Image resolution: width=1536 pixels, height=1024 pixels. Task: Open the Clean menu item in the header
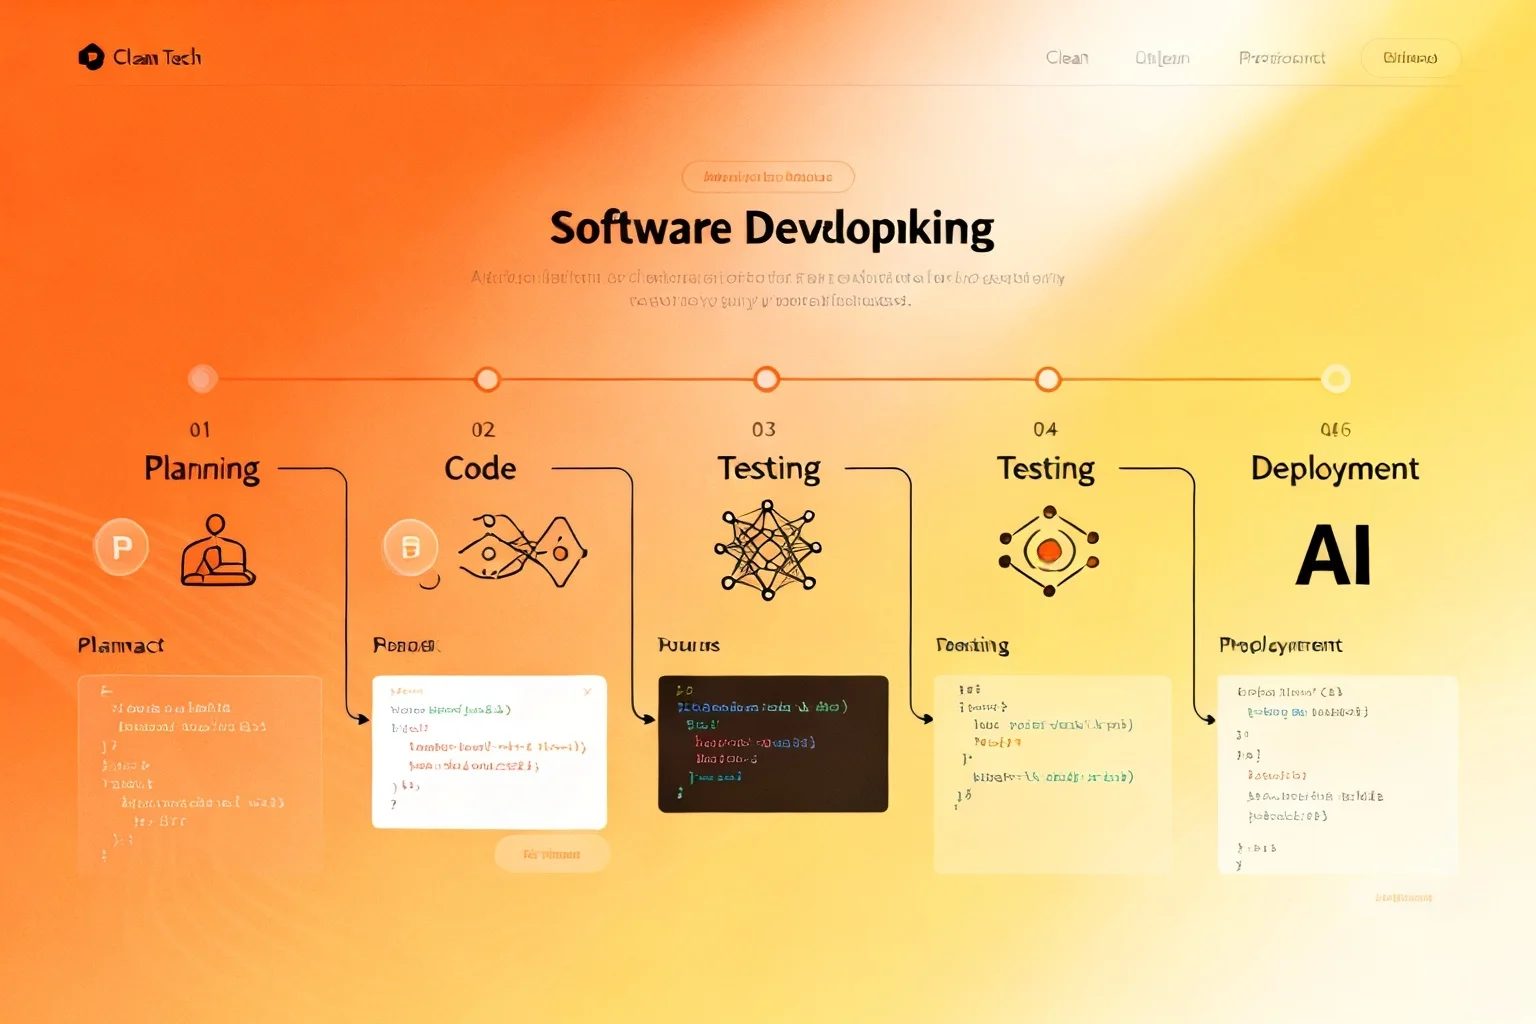[x=1067, y=58]
